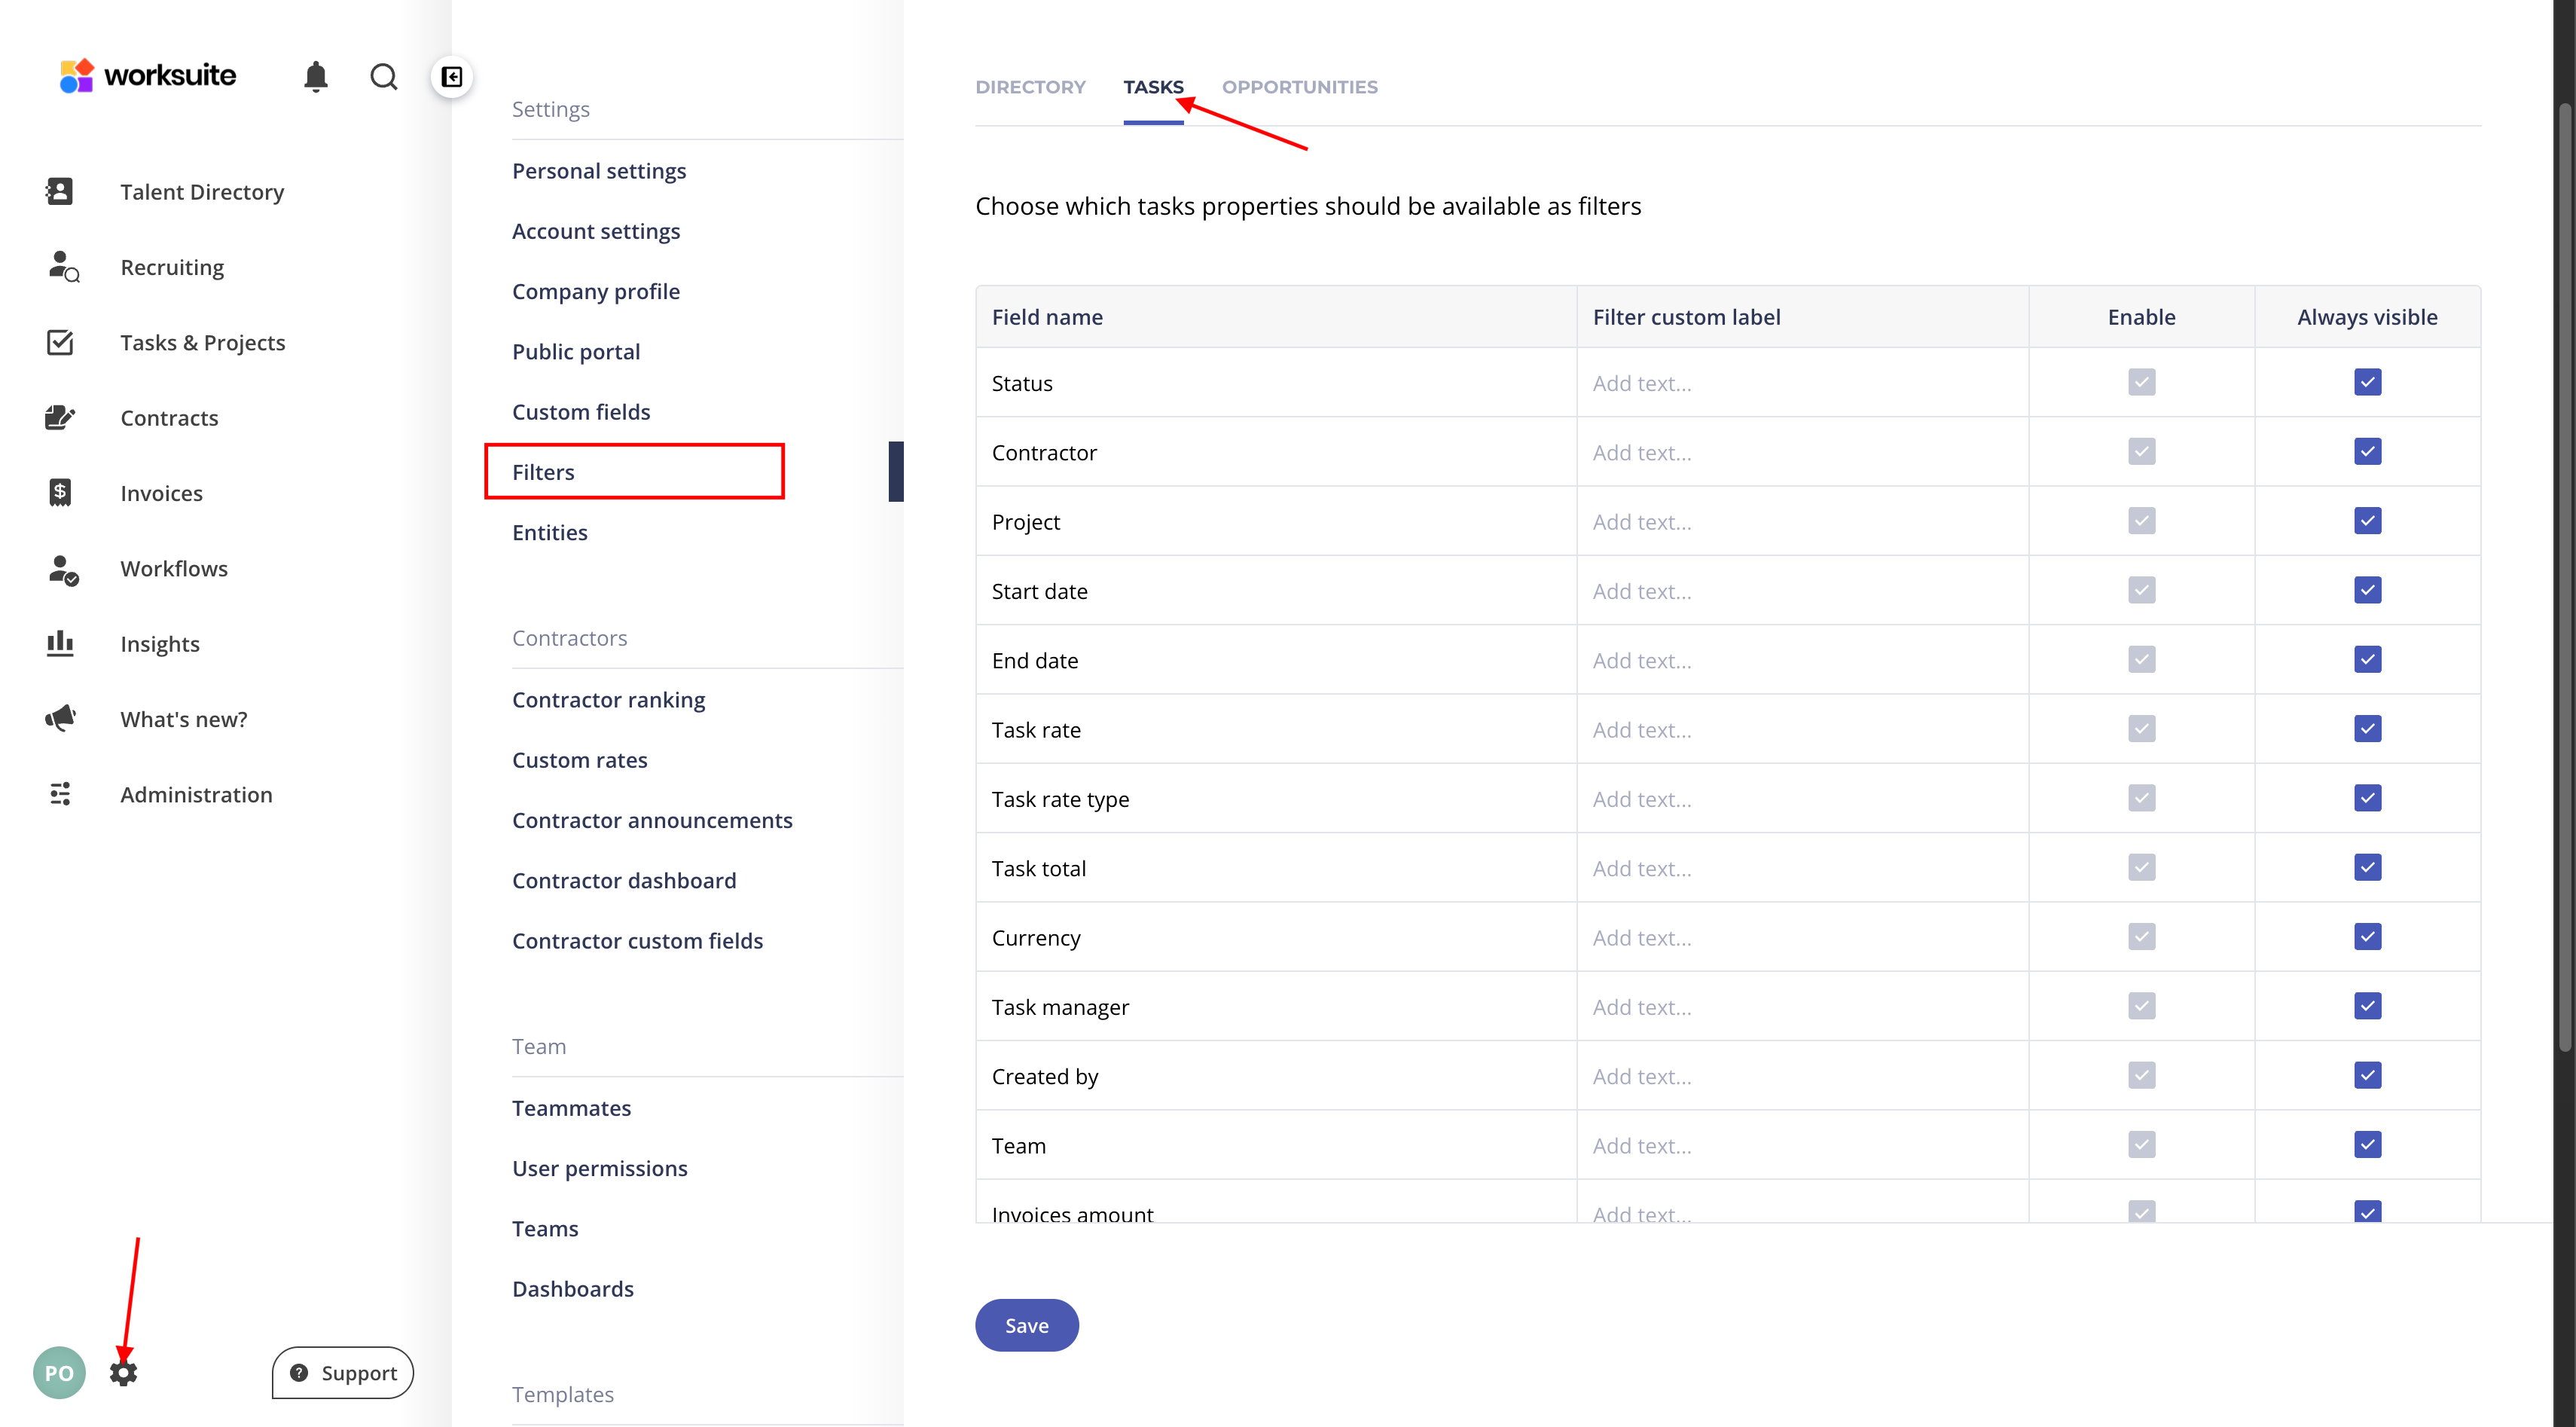Screen dimensions: 2576x1427
Task: Click the PO user avatar
Action: pos(59,1372)
